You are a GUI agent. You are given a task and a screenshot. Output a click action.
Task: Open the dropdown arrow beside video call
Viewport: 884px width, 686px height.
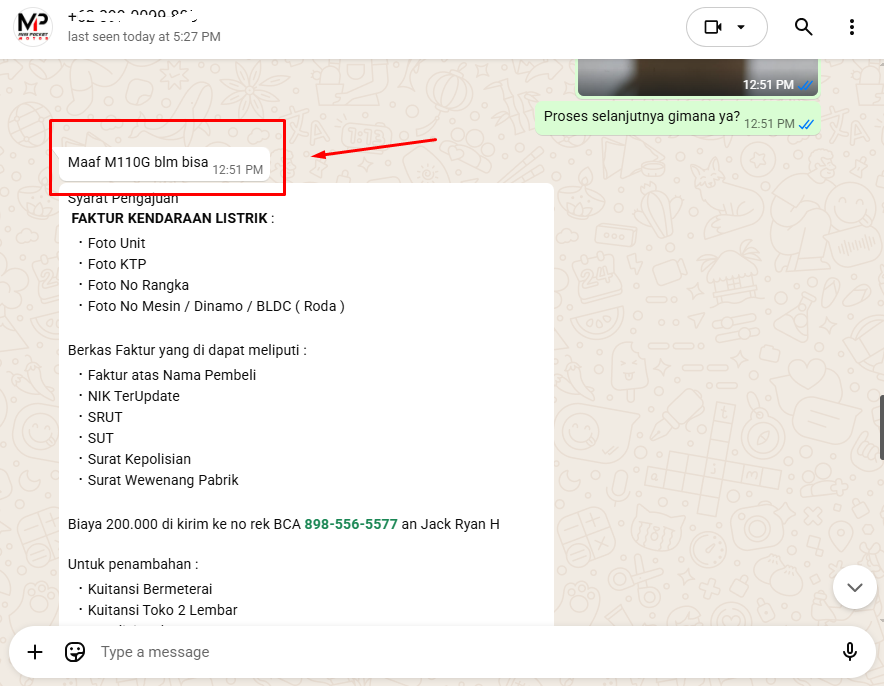tap(741, 27)
